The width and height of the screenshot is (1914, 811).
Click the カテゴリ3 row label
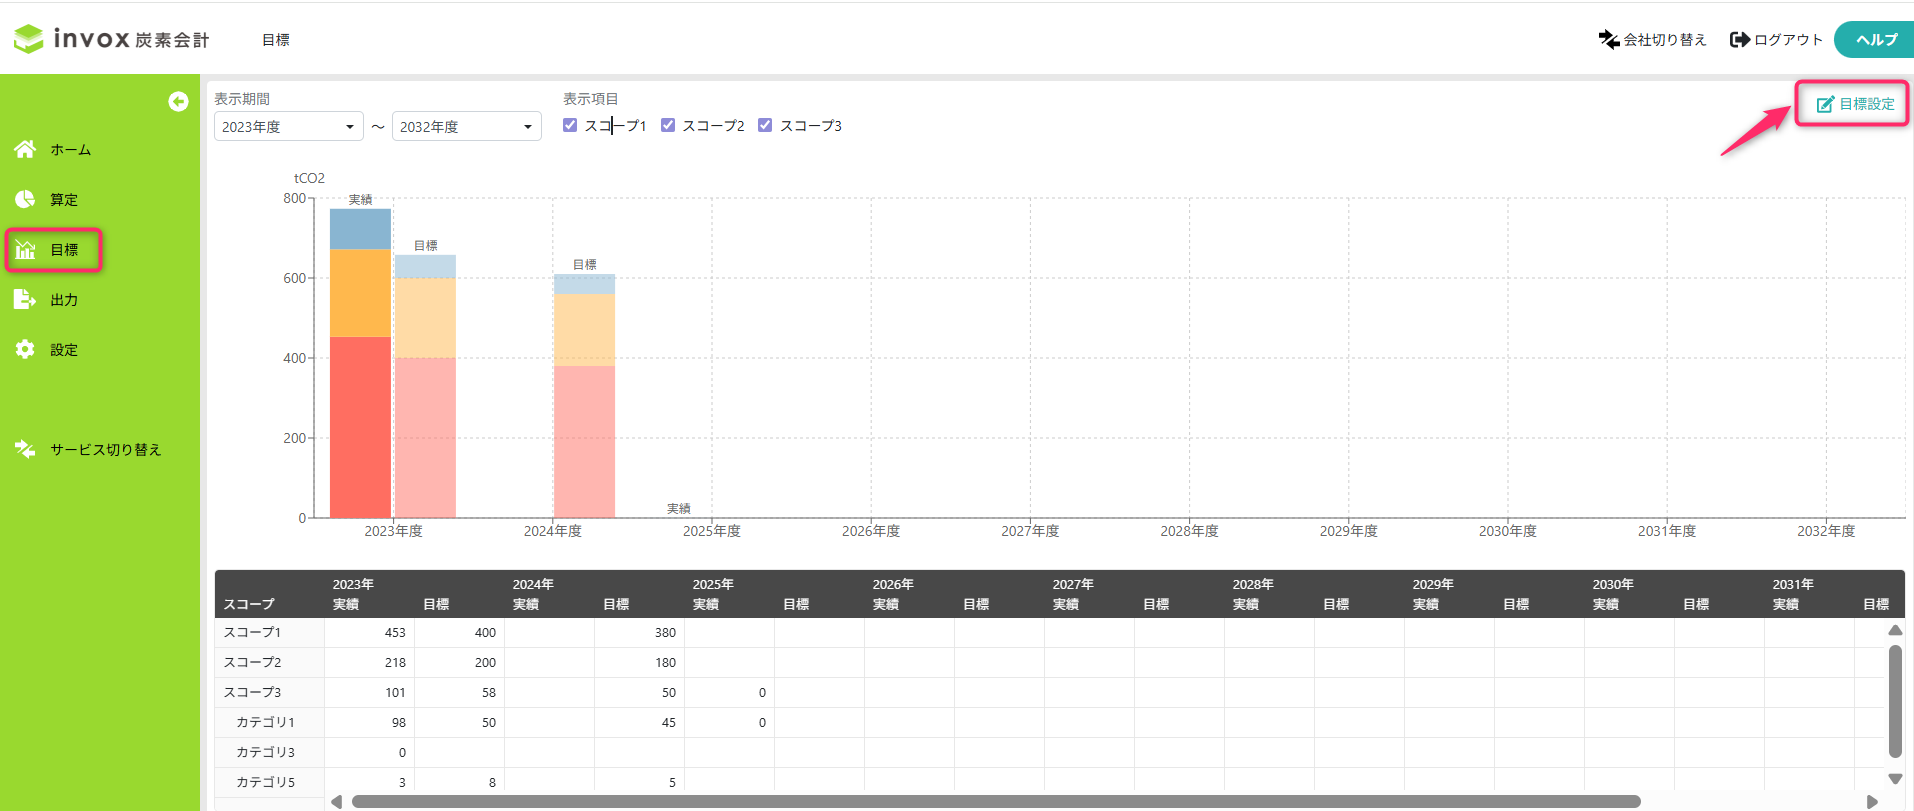point(265,752)
